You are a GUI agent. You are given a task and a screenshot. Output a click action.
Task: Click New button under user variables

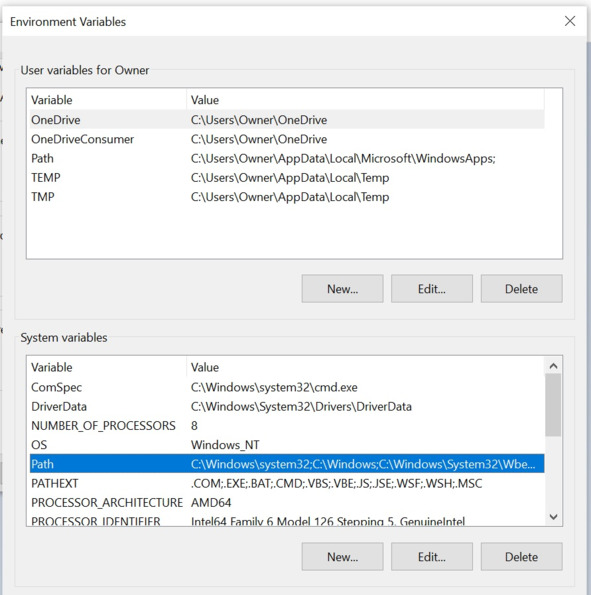tap(342, 289)
